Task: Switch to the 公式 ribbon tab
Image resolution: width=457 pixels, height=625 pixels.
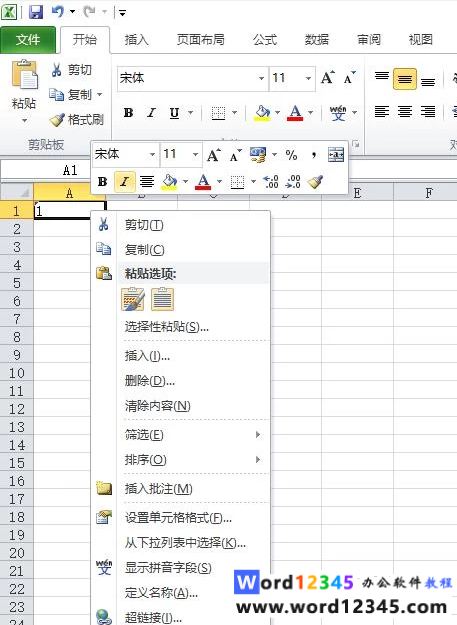Action: pos(265,39)
